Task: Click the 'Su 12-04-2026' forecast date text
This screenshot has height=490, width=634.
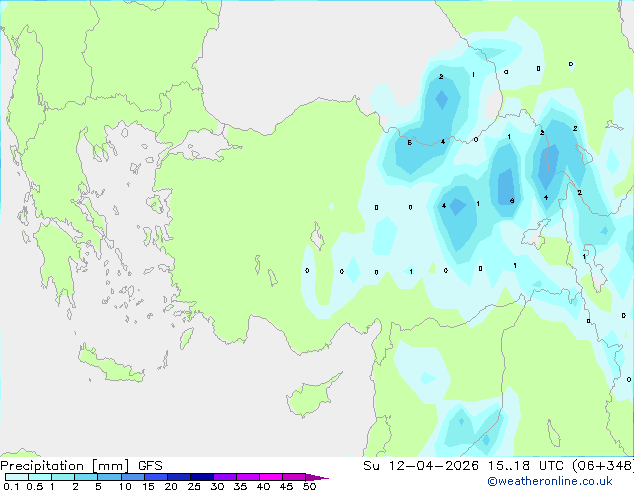Action: tap(421, 466)
